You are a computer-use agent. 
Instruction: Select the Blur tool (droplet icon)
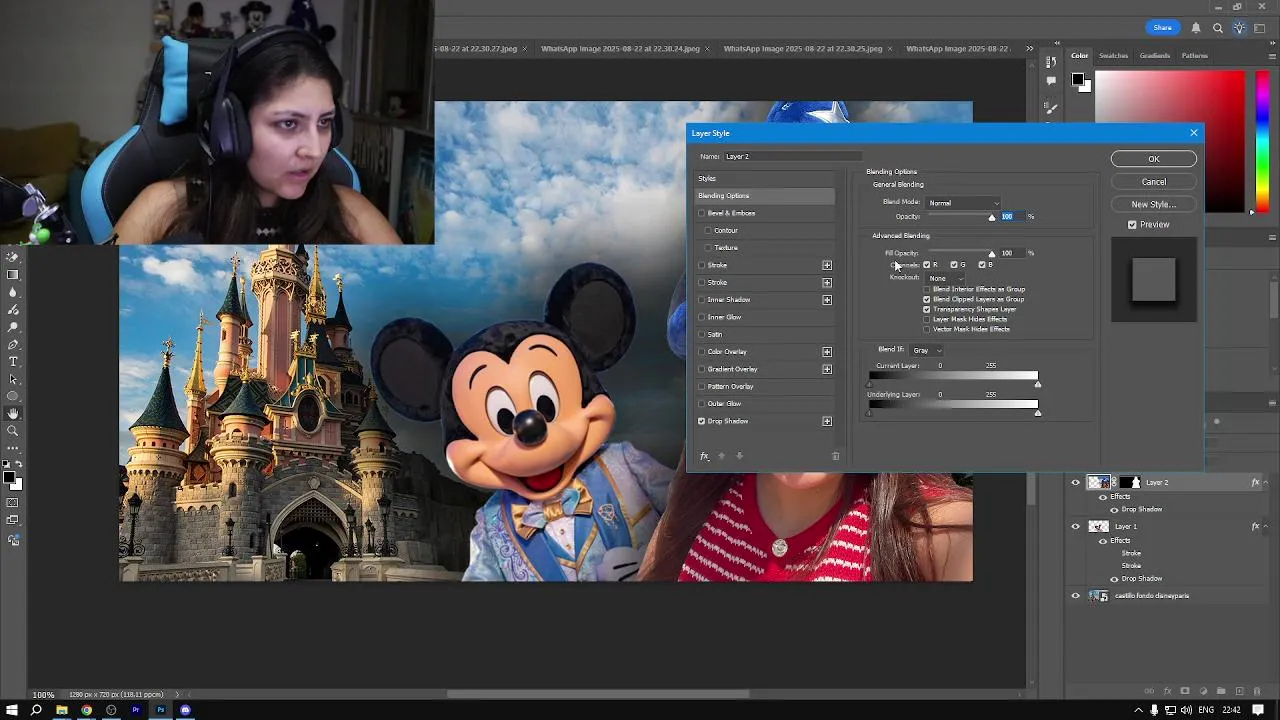(13, 292)
